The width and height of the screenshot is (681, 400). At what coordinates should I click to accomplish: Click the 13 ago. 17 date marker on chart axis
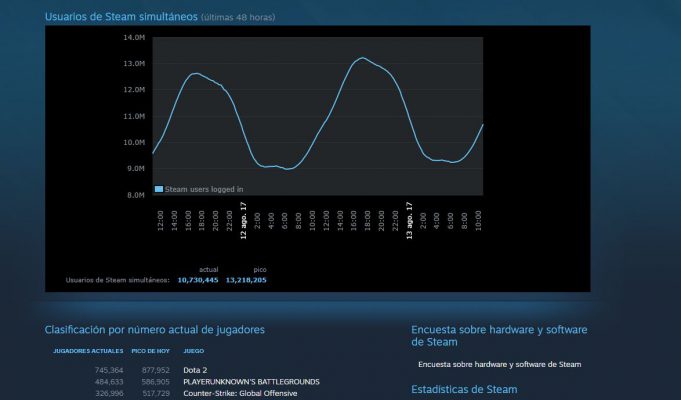[x=409, y=218]
